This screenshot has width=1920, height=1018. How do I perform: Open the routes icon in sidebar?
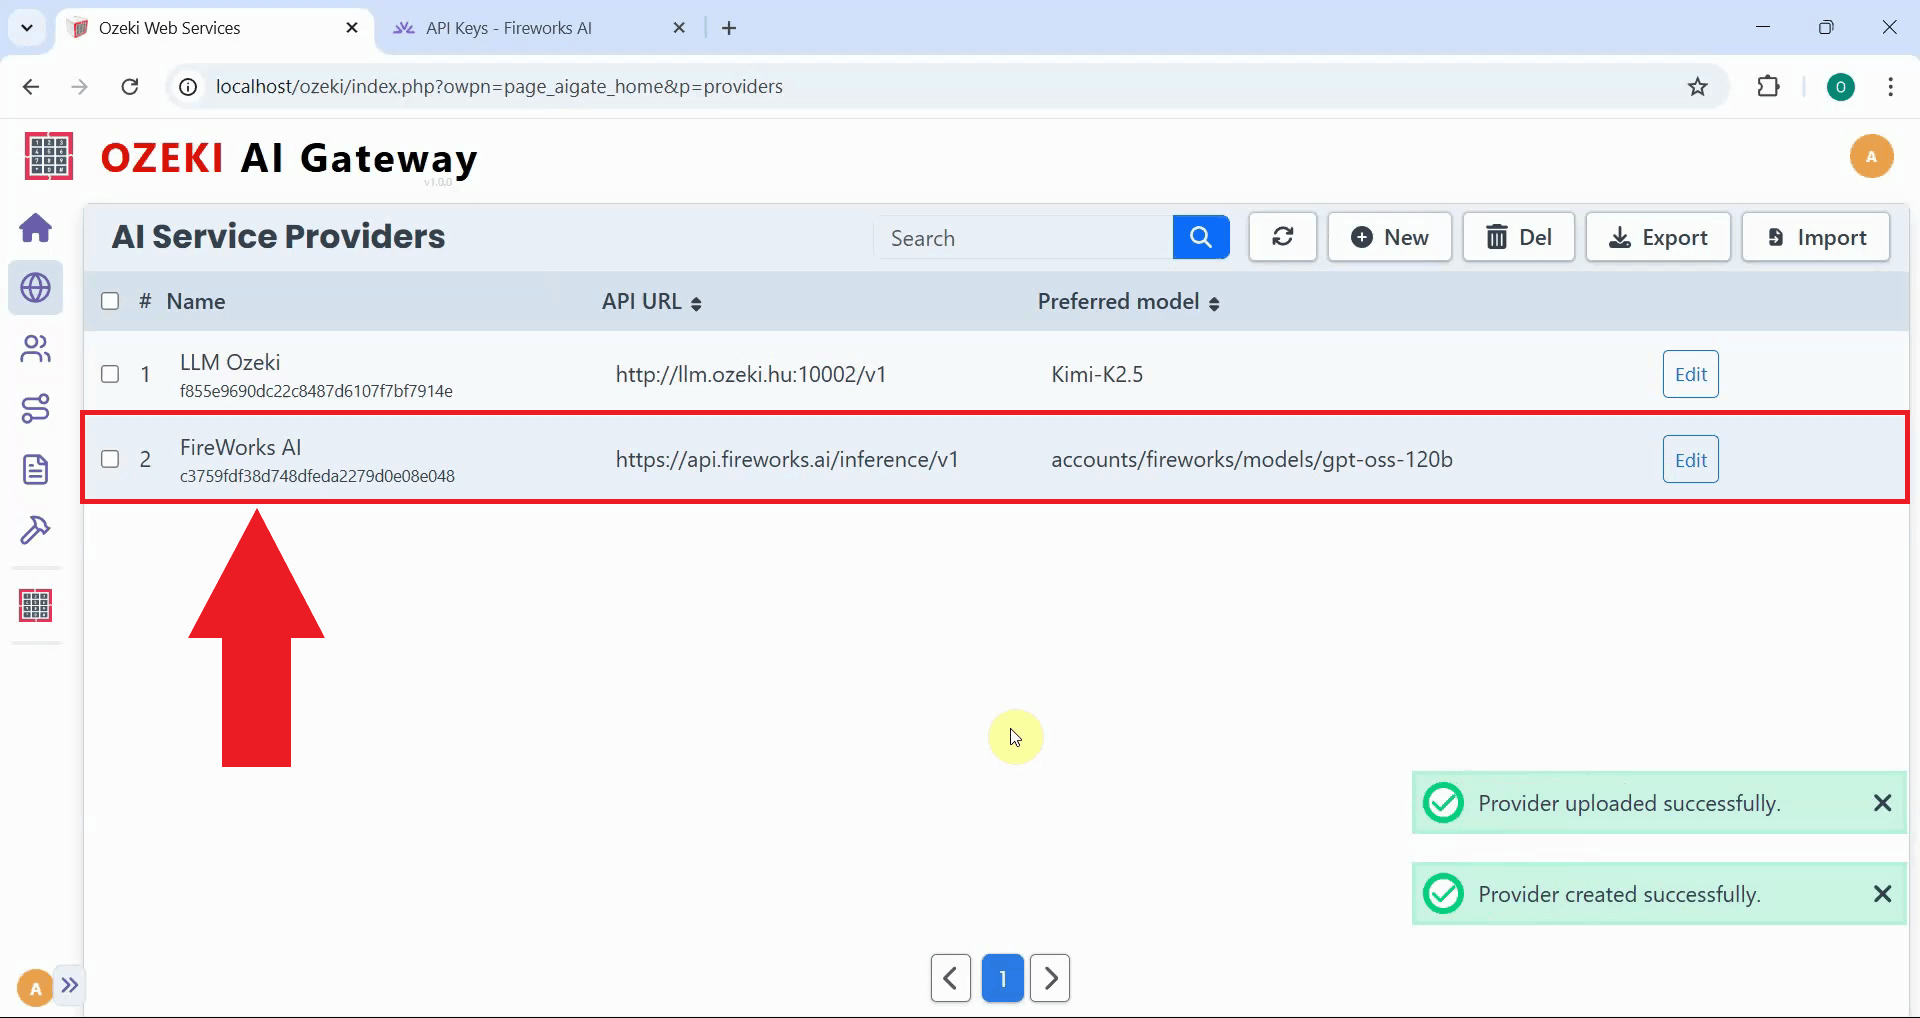36,409
